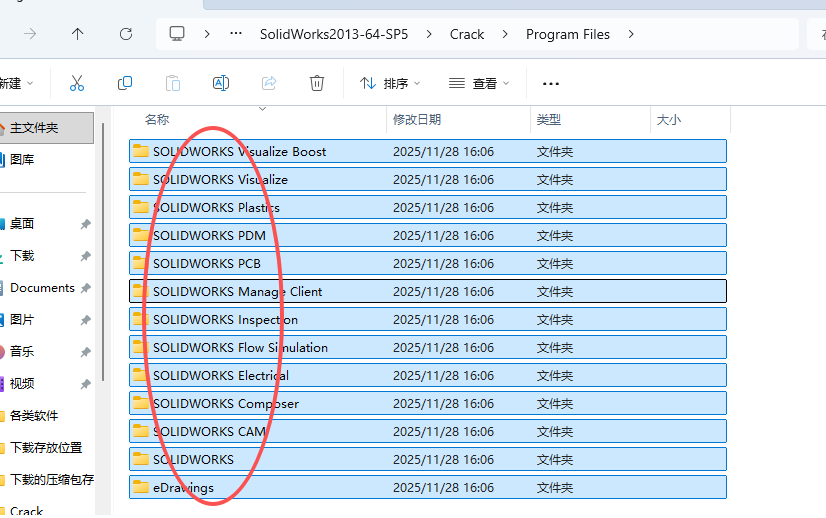Sort by 修改日期 column header
Viewport: 826px width, 518px height.
417,120
